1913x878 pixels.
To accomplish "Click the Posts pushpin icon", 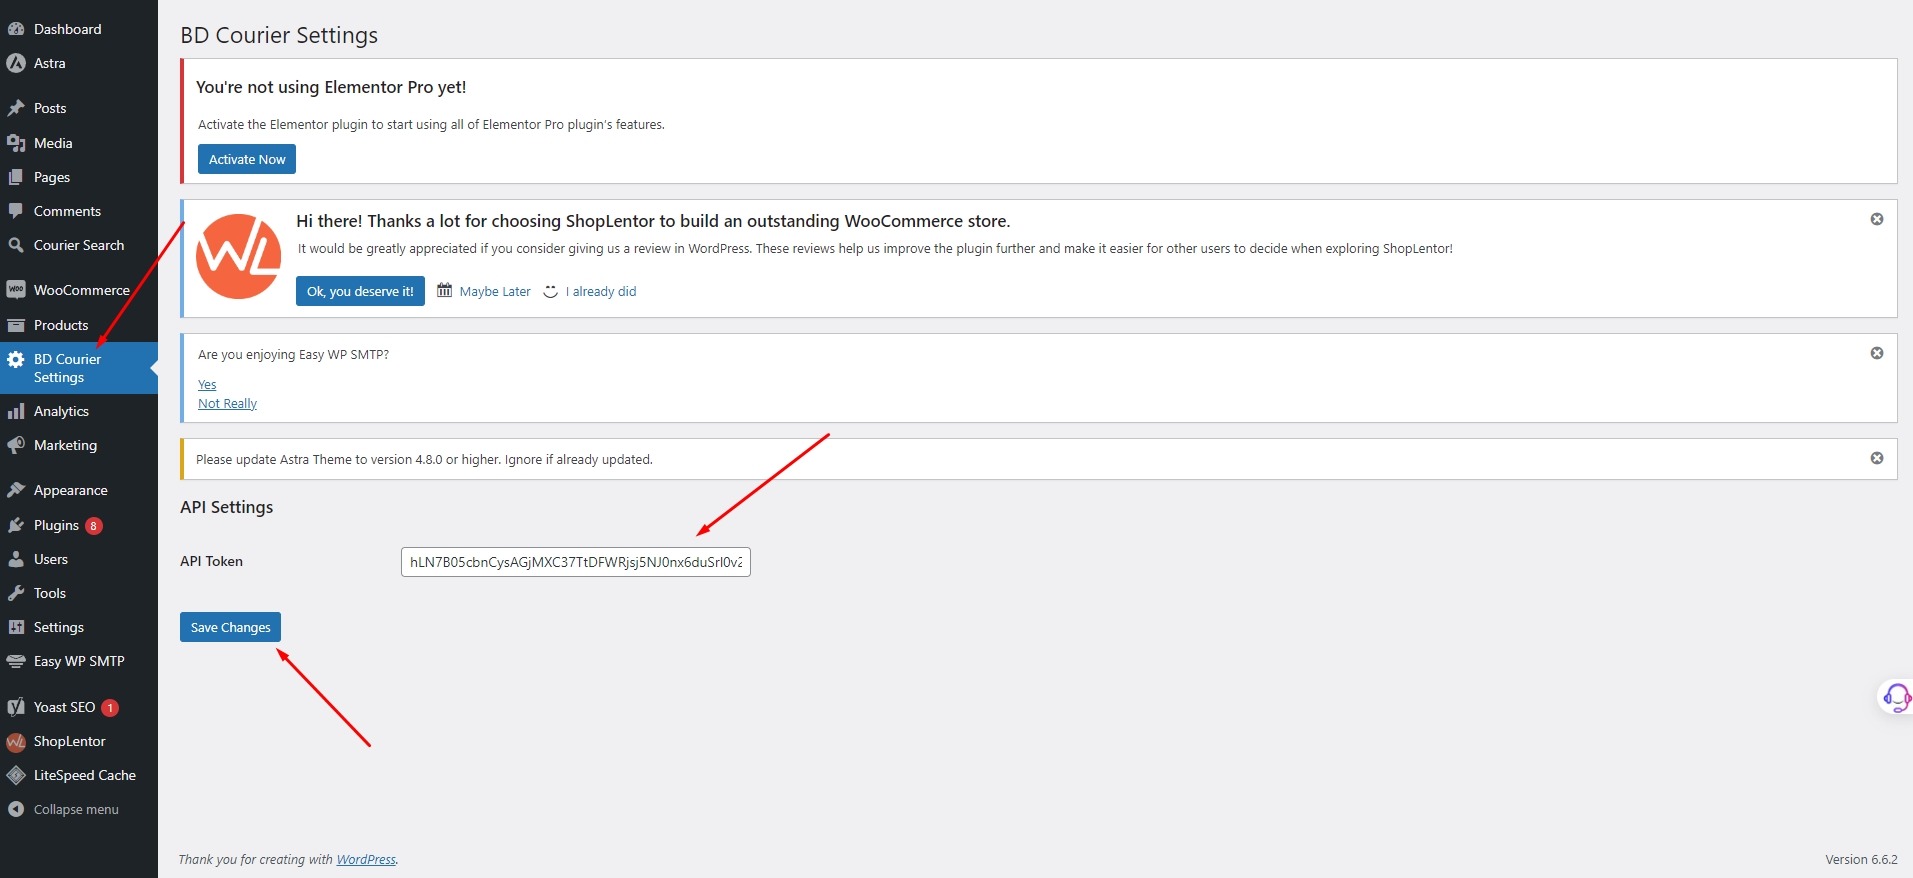I will click(16, 108).
